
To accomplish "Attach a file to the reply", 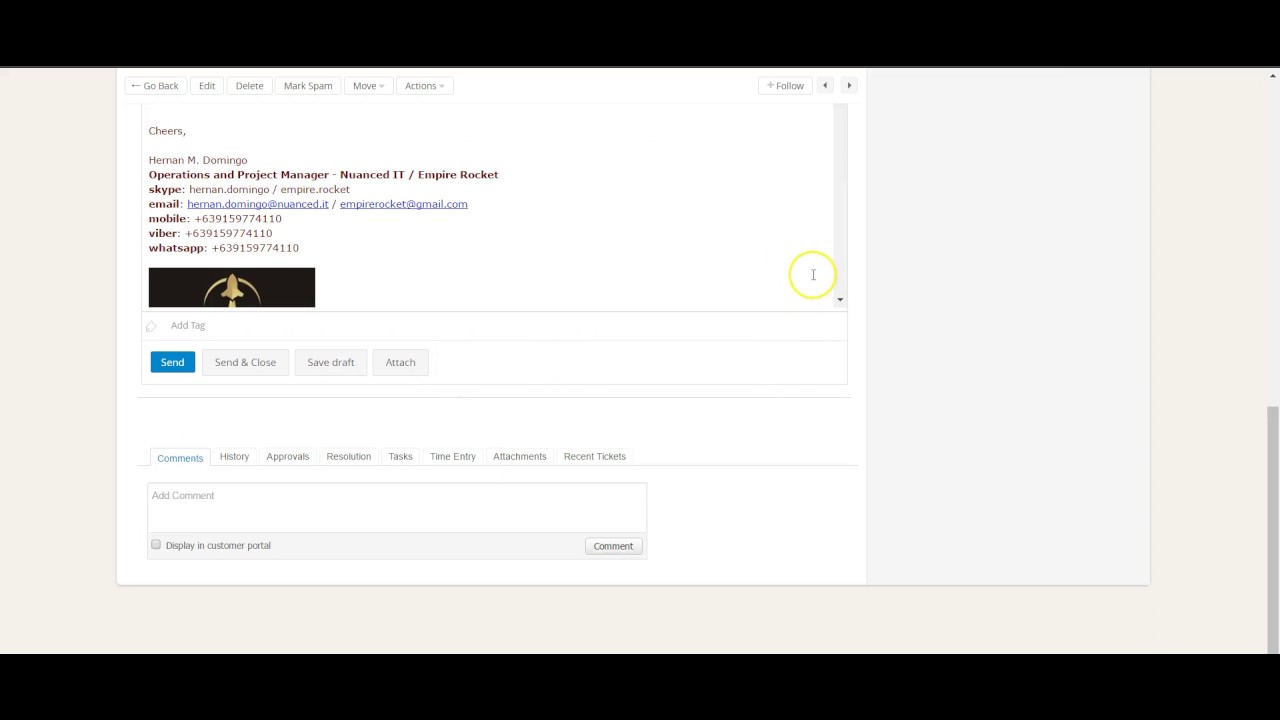I will point(400,362).
